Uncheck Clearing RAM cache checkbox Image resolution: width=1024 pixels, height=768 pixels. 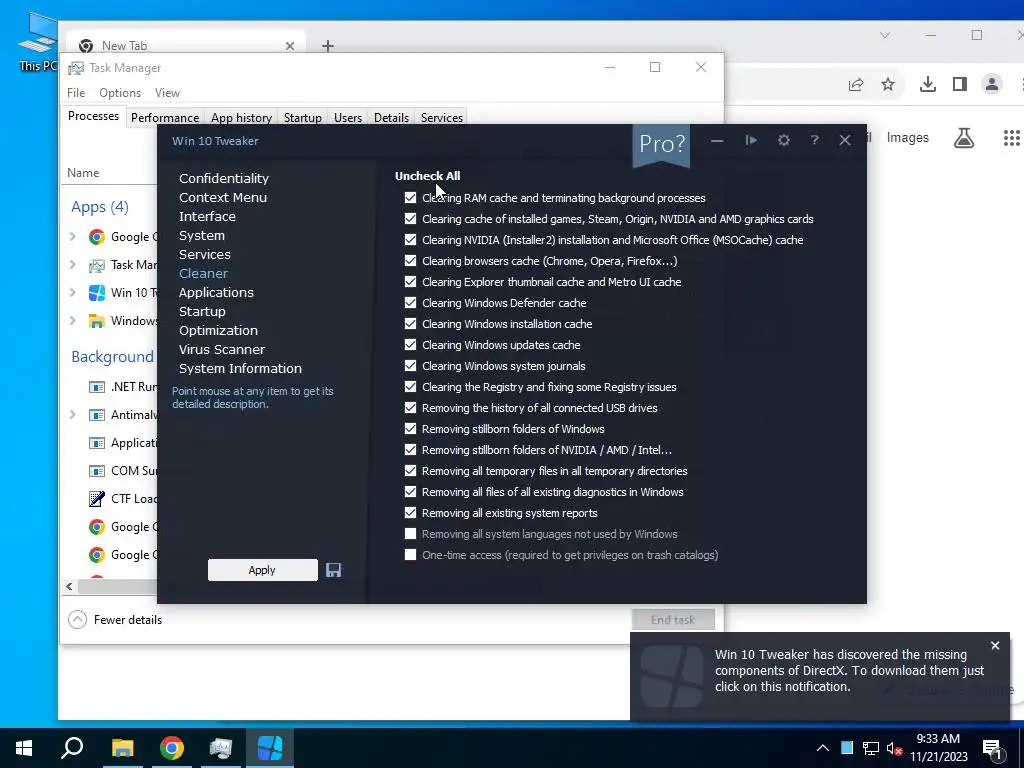click(x=410, y=197)
